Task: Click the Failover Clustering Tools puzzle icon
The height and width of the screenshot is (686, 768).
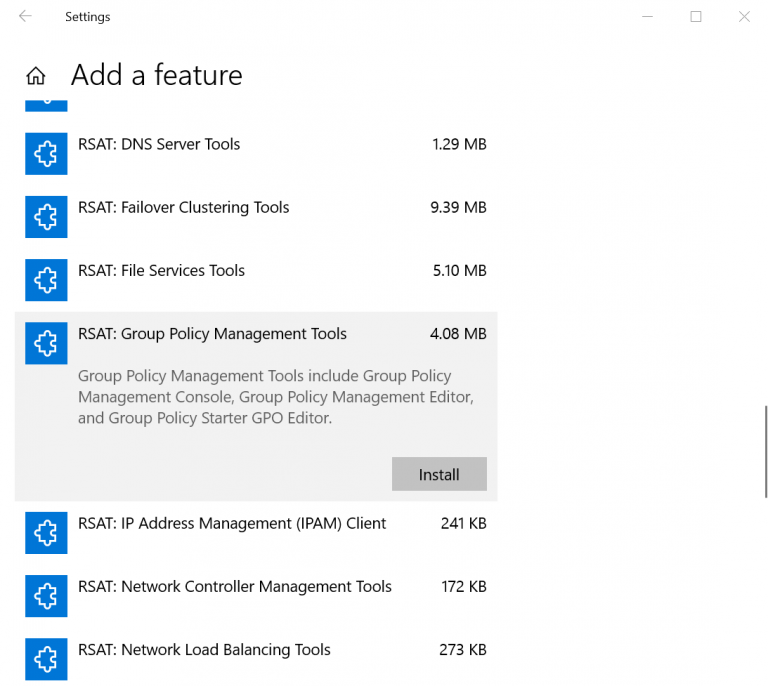Action: click(46, 217)
